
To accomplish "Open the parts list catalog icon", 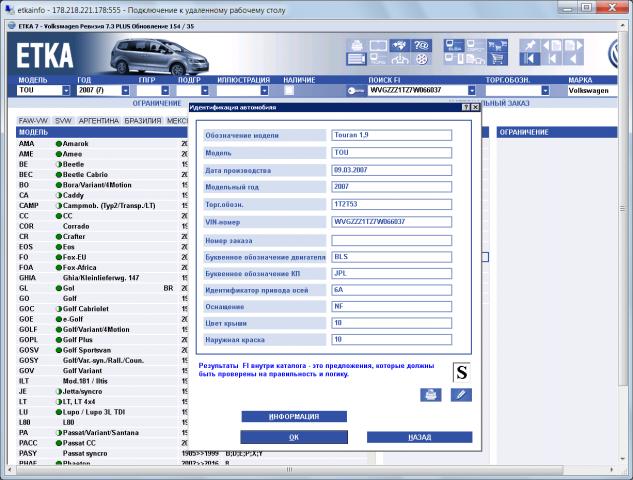I will point(356,59).
